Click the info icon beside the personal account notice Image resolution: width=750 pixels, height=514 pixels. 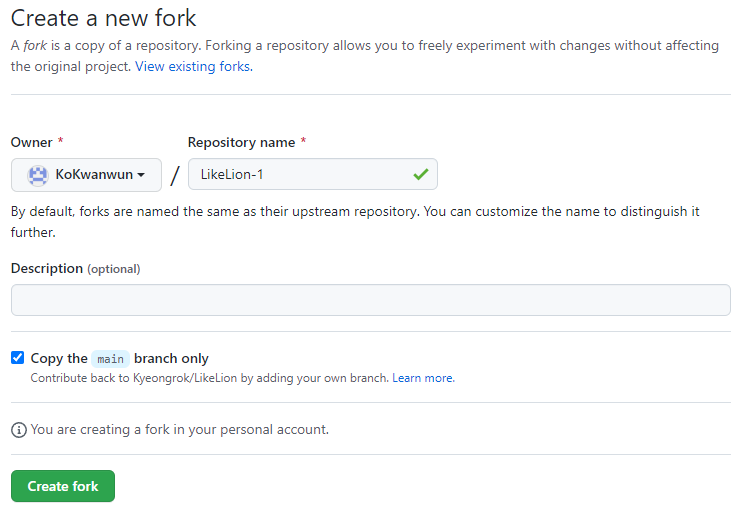18,430
